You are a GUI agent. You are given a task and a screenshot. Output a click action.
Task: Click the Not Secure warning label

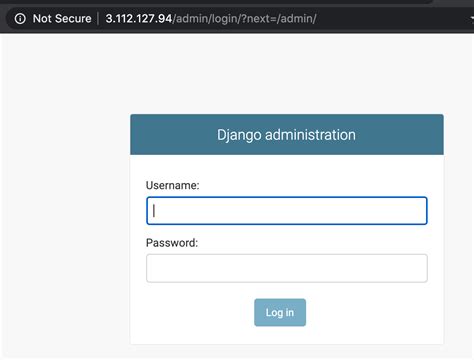[x=62, y=19]
